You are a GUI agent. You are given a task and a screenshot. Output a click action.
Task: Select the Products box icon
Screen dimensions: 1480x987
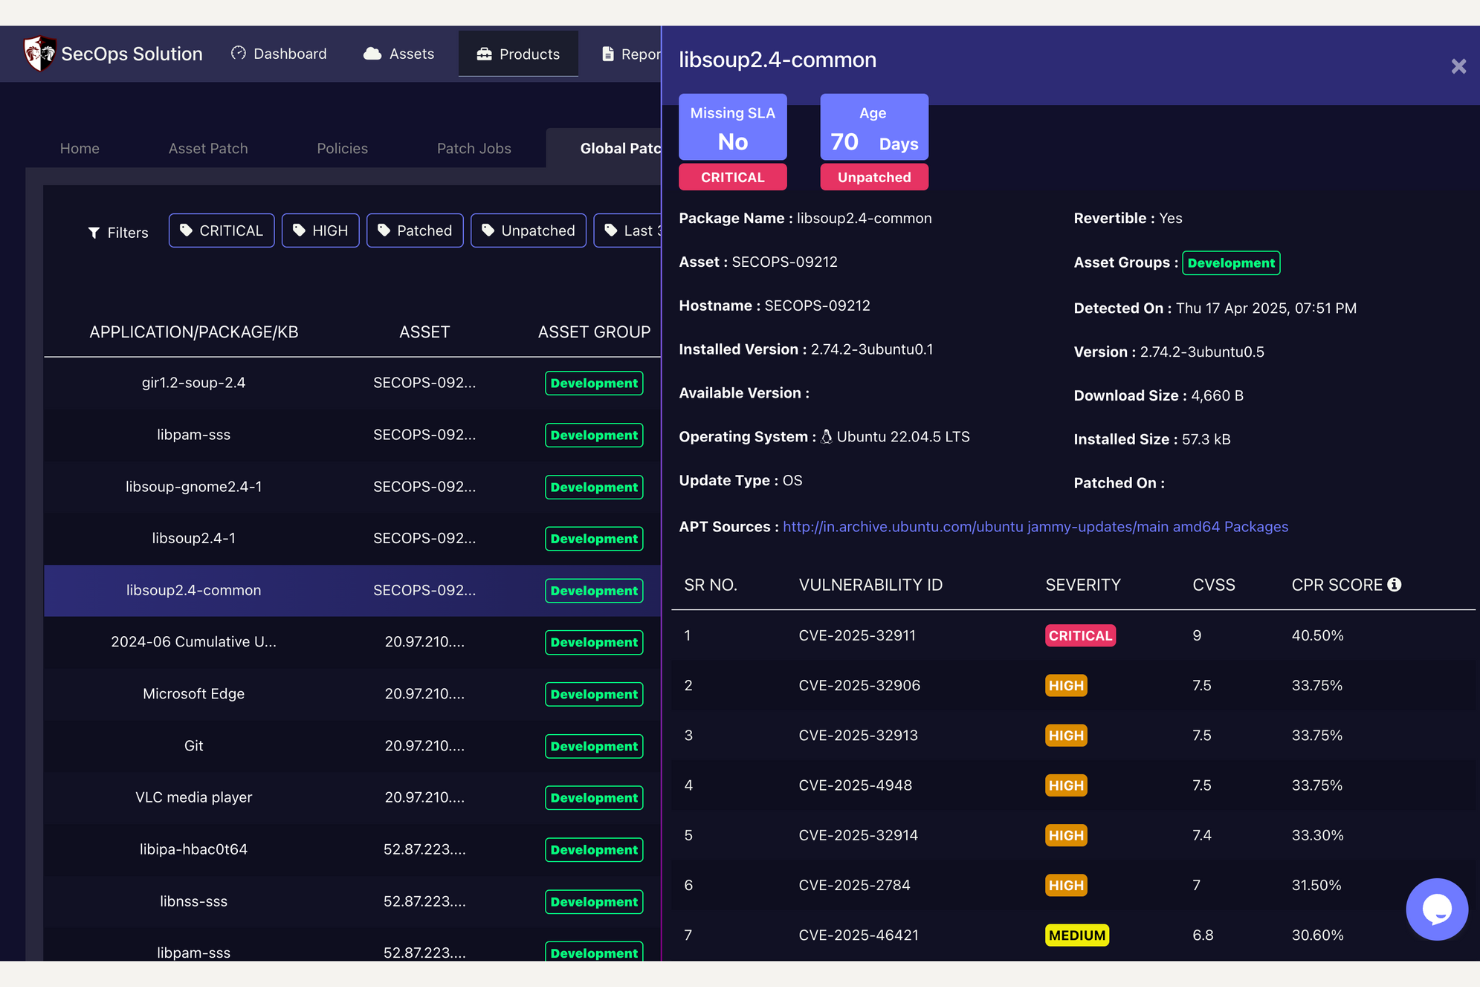click(x=486, y=53)
